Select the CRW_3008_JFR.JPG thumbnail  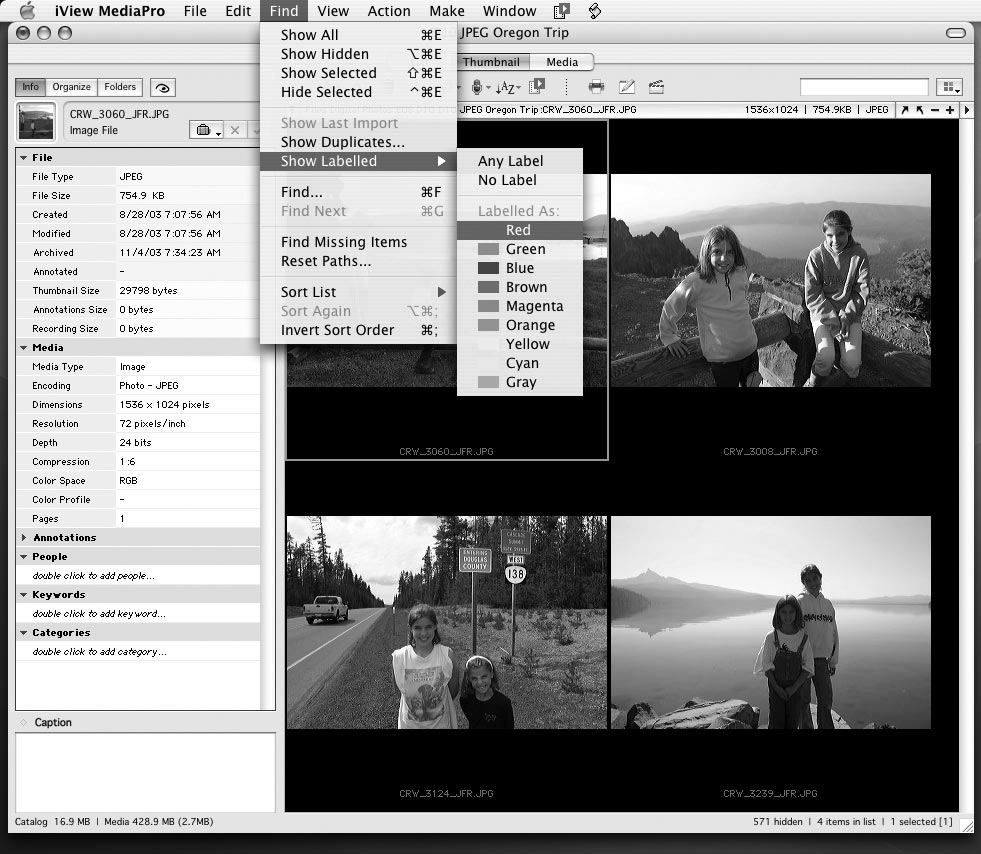(771, 280)
